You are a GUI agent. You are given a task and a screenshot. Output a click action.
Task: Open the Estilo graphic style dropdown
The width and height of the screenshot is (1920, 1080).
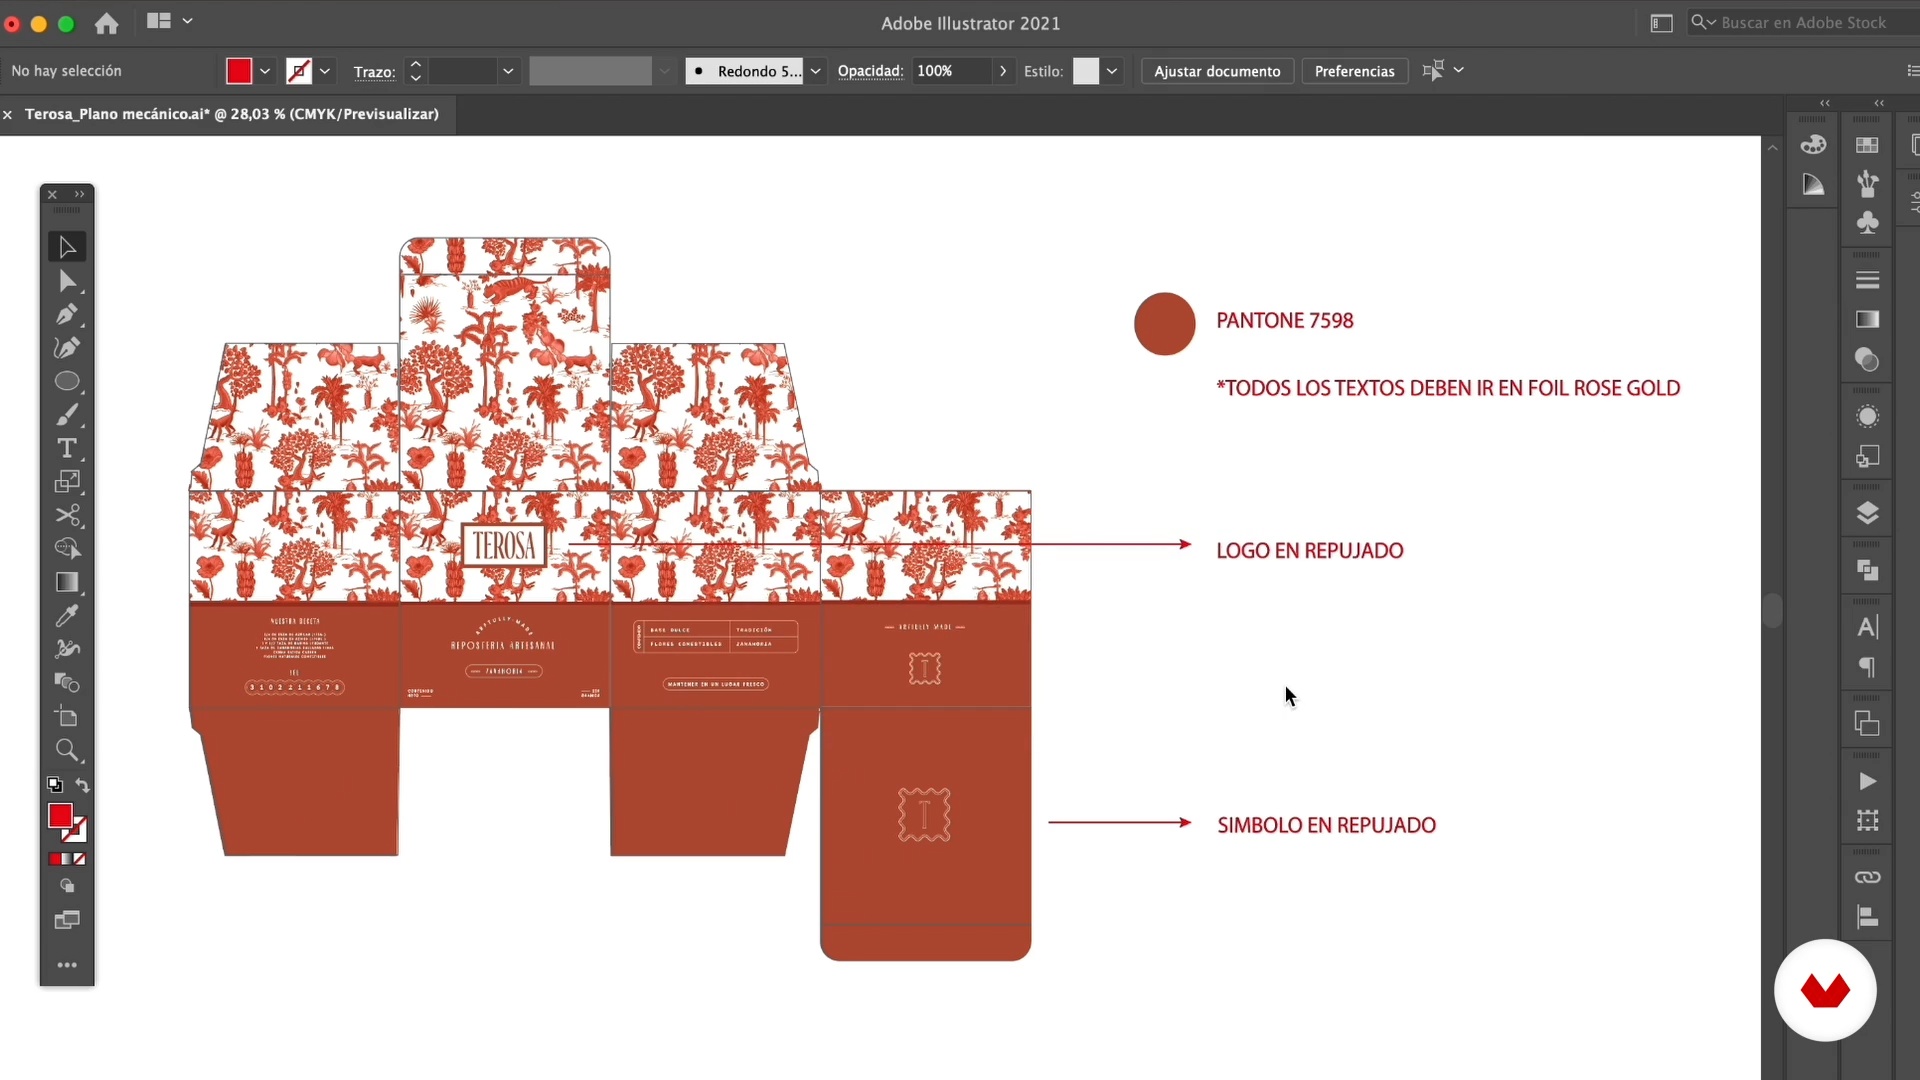click(1112, 71)
